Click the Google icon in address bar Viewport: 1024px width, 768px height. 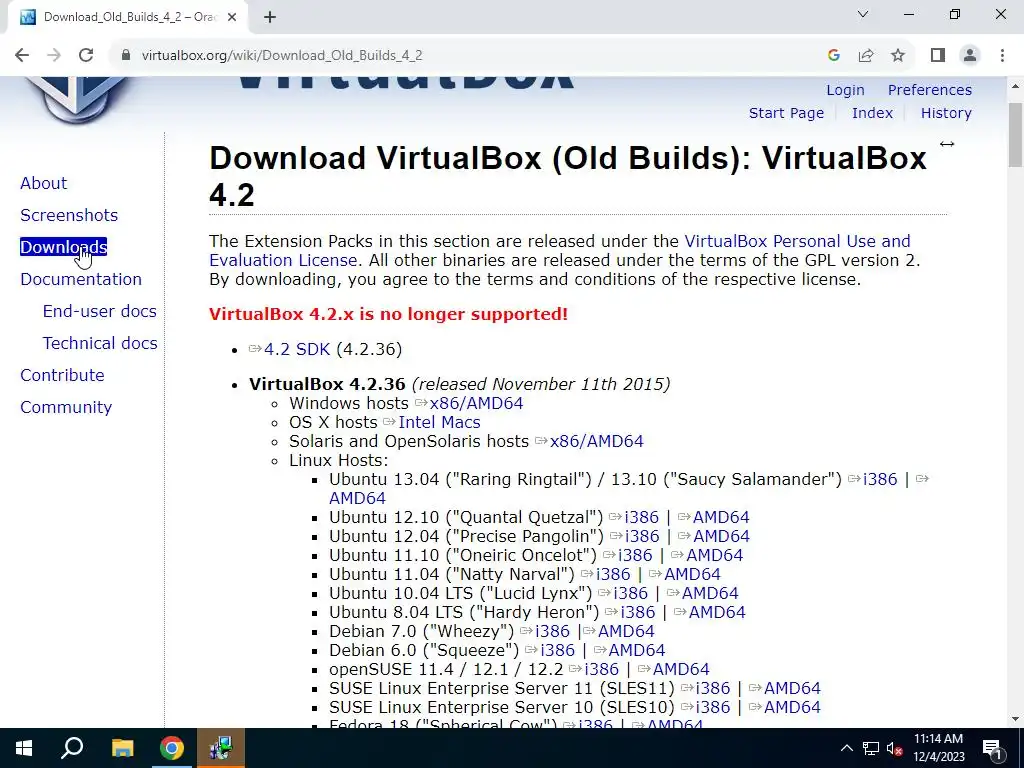(x=833, y=56)
